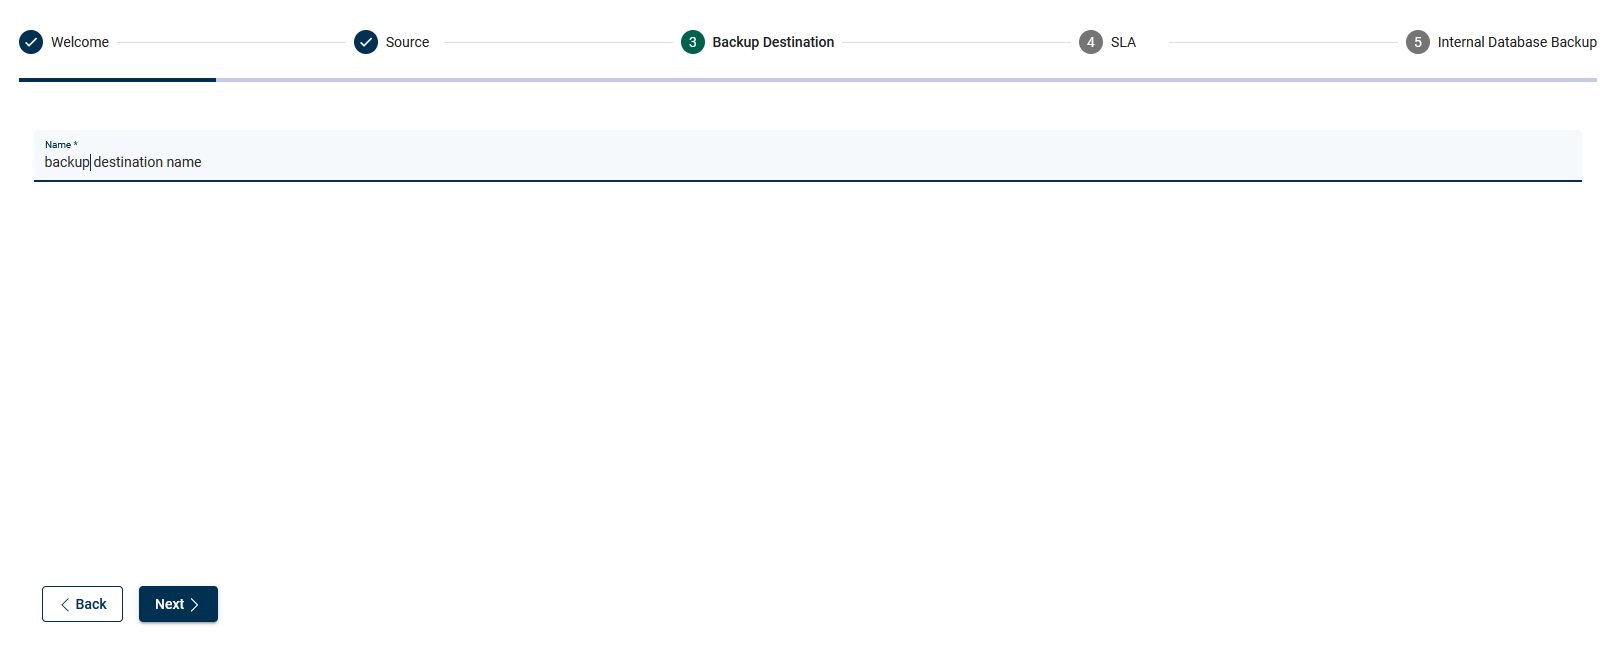Click the right chevron on Next button
The image size is (1618, 658).
click(195, 604)
